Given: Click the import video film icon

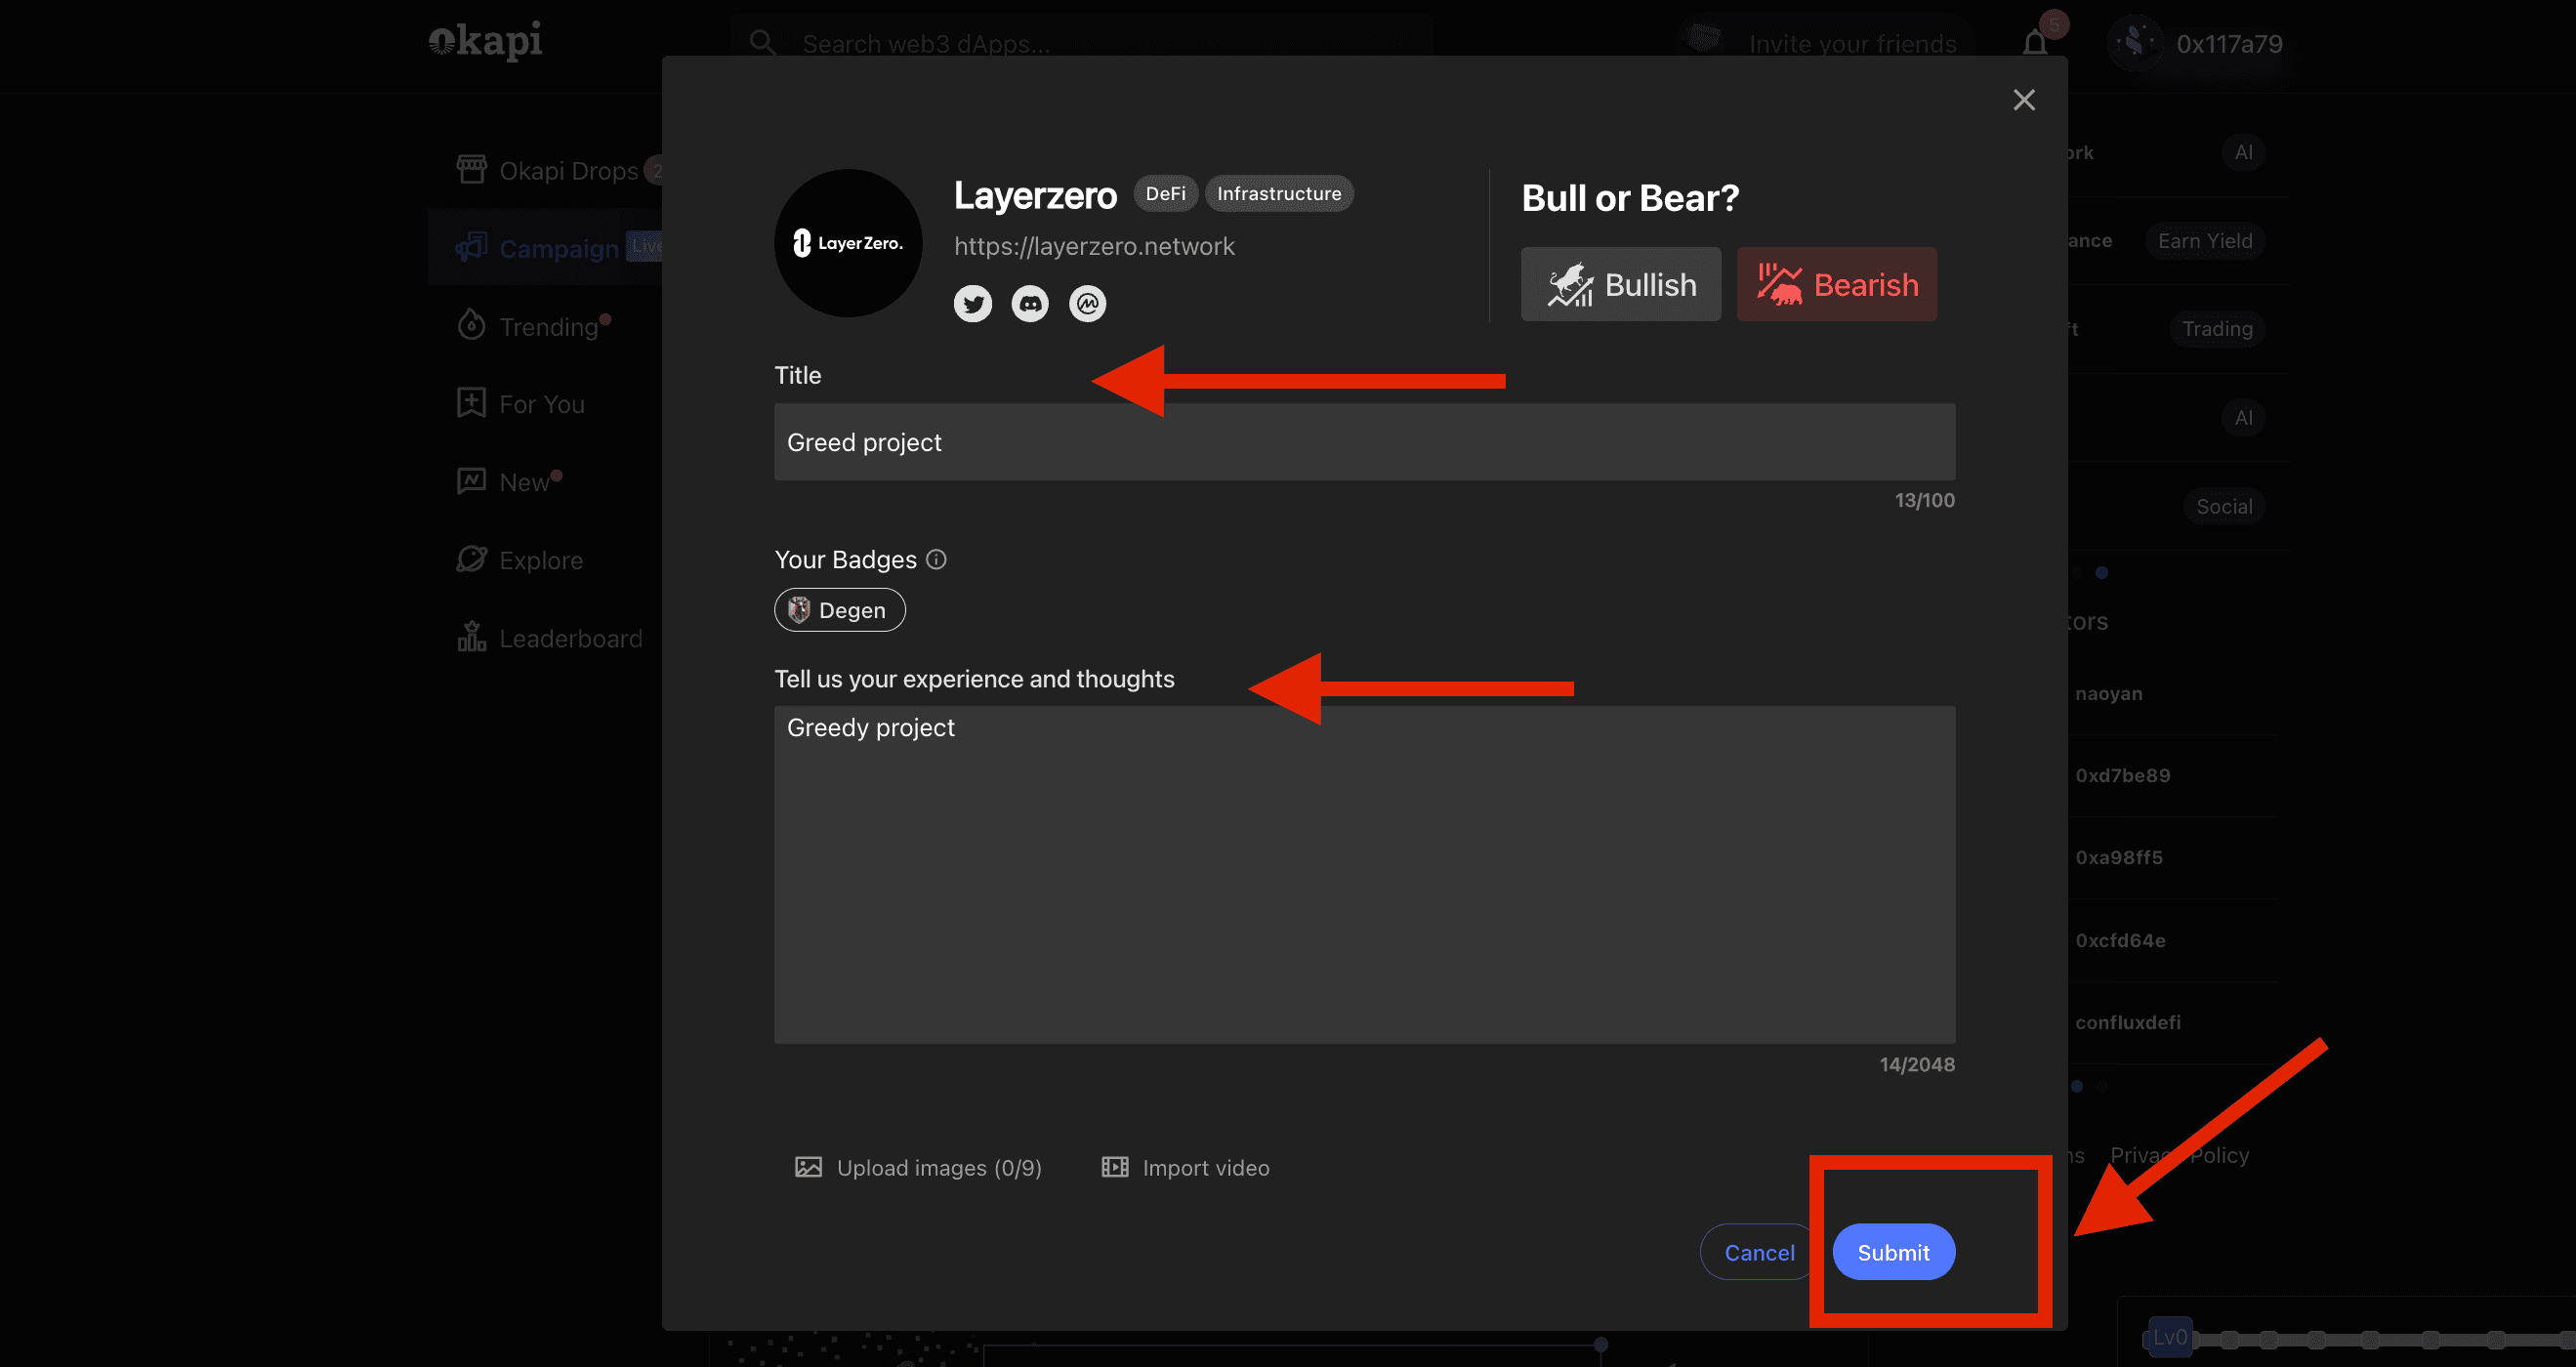Looking at the screenshot, I should tap(1115, 1167).
